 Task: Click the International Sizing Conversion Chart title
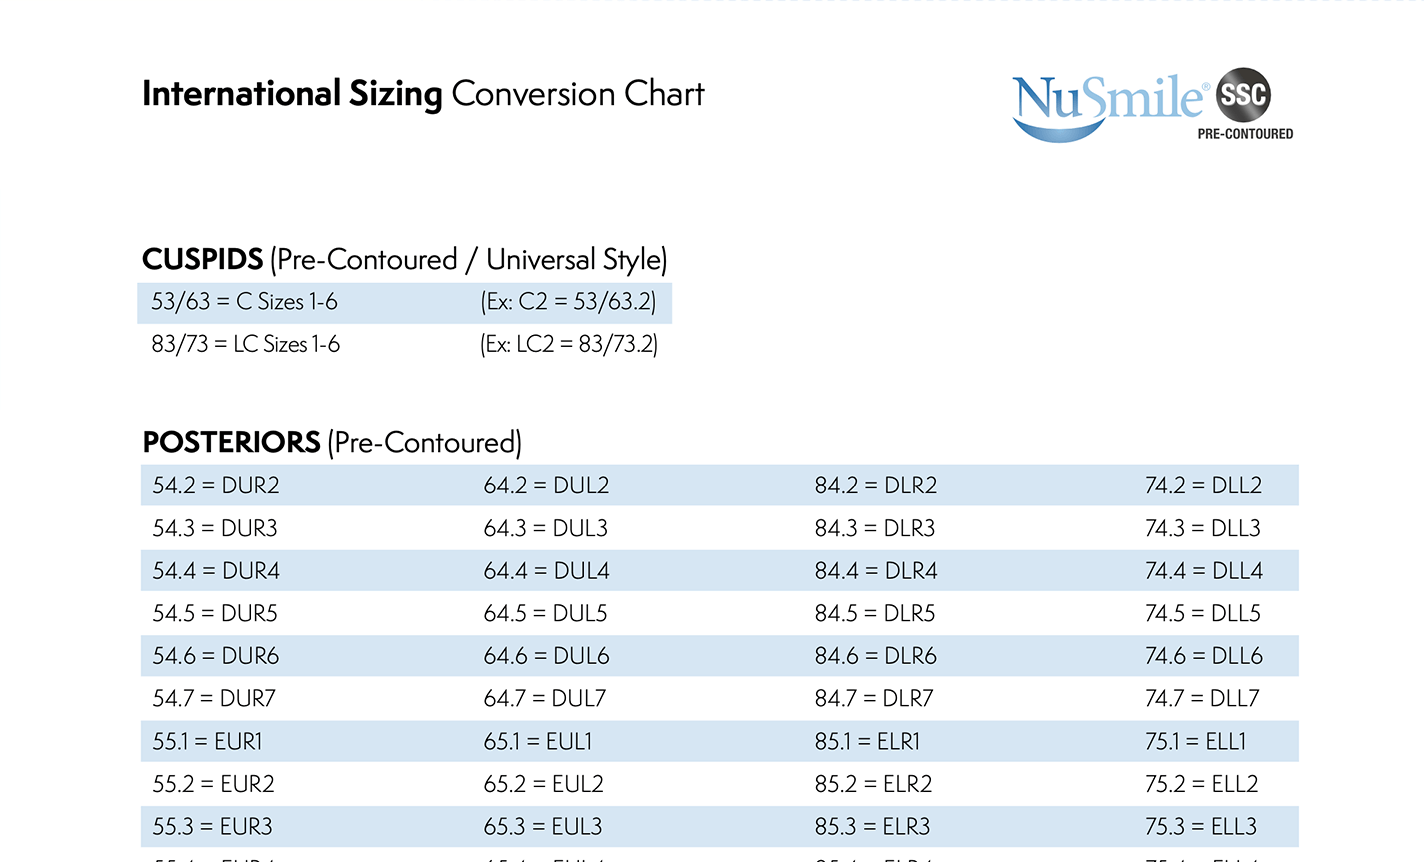(x=423, y=94)
